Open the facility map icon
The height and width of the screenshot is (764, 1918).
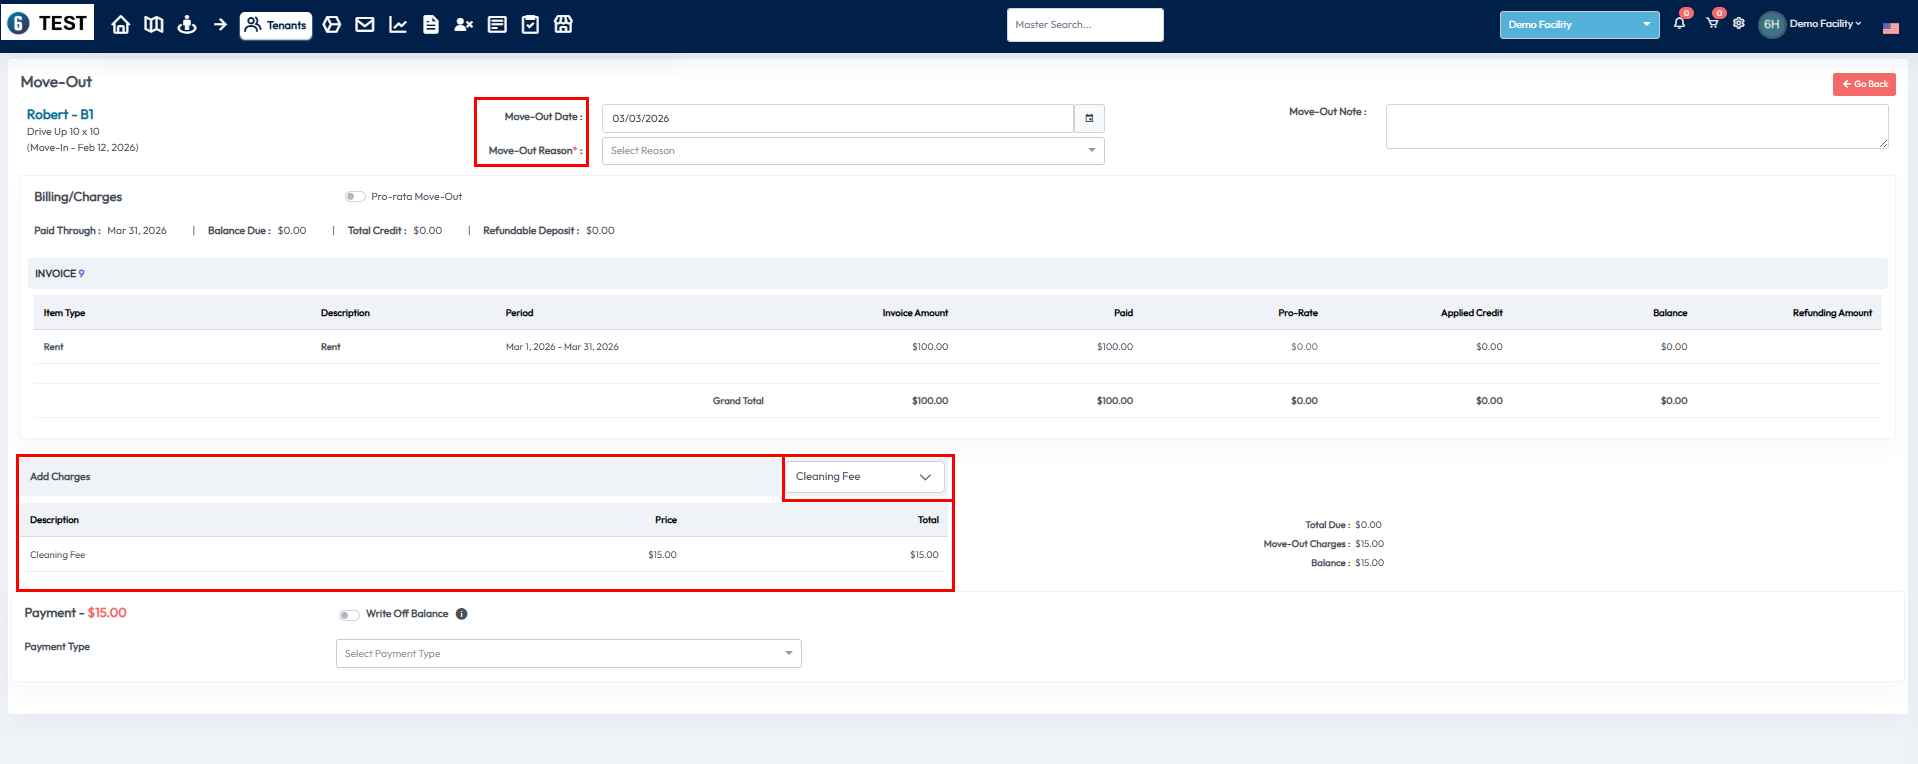pyautogui.click(x=154, y=25)
